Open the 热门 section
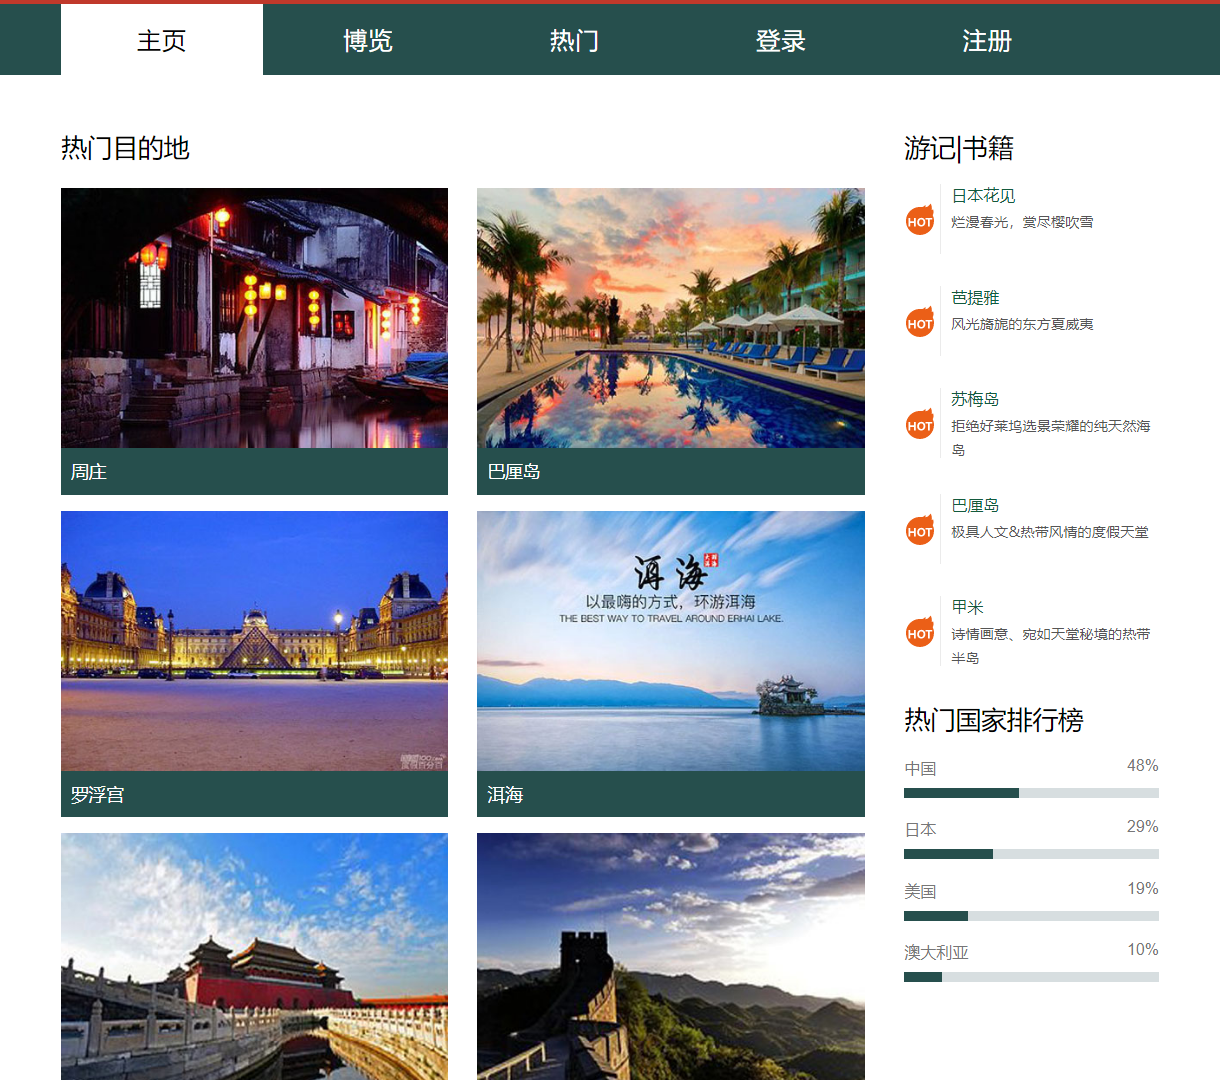The width and height of the screenshot is (1220, 1080). click(574, 40)
